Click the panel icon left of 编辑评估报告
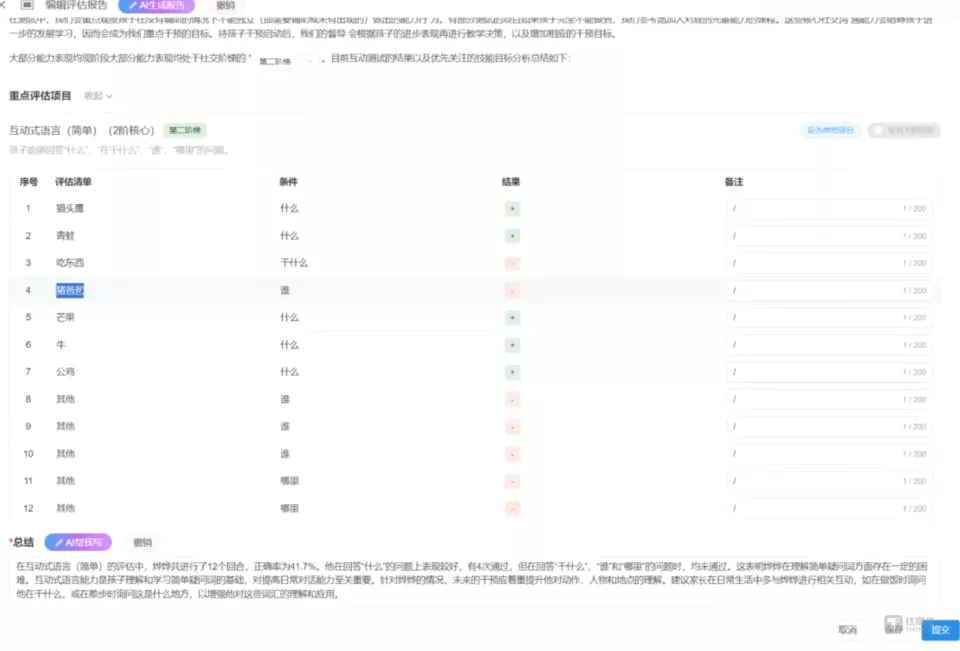The width and height of the screenshot is (960, 651). tap(27, 4)
